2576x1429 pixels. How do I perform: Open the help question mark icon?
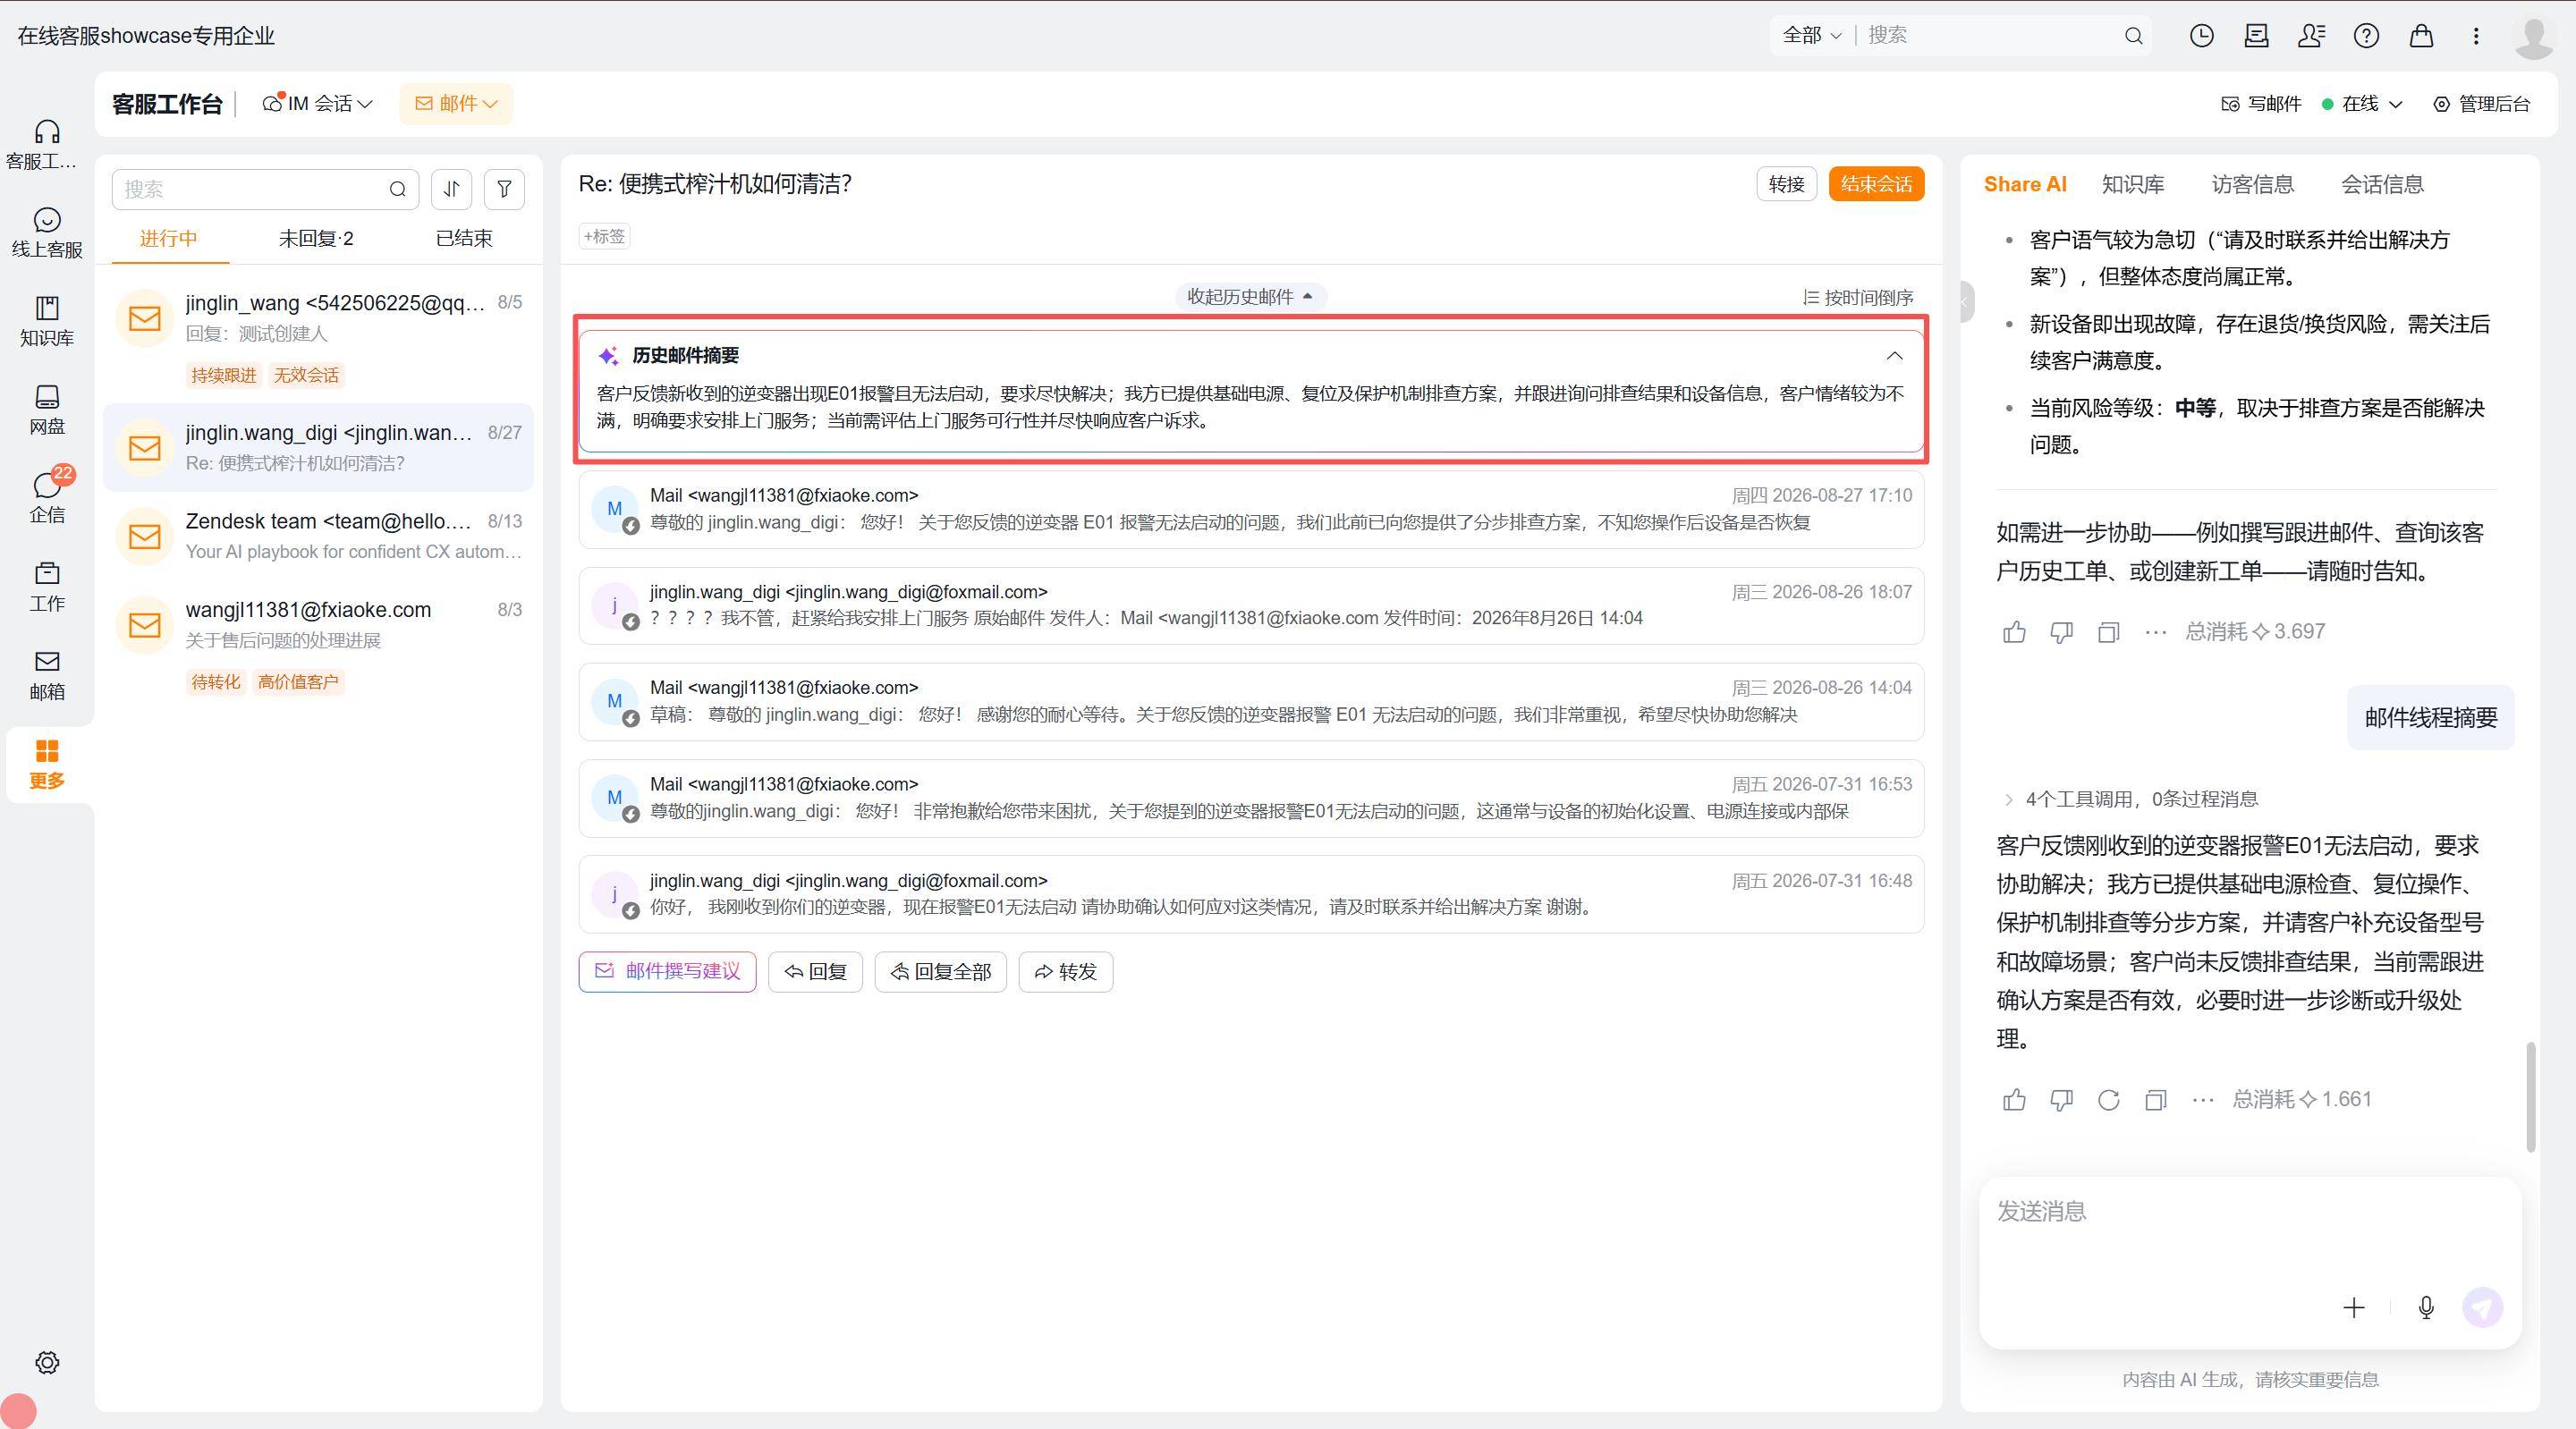pos(2366,36)
